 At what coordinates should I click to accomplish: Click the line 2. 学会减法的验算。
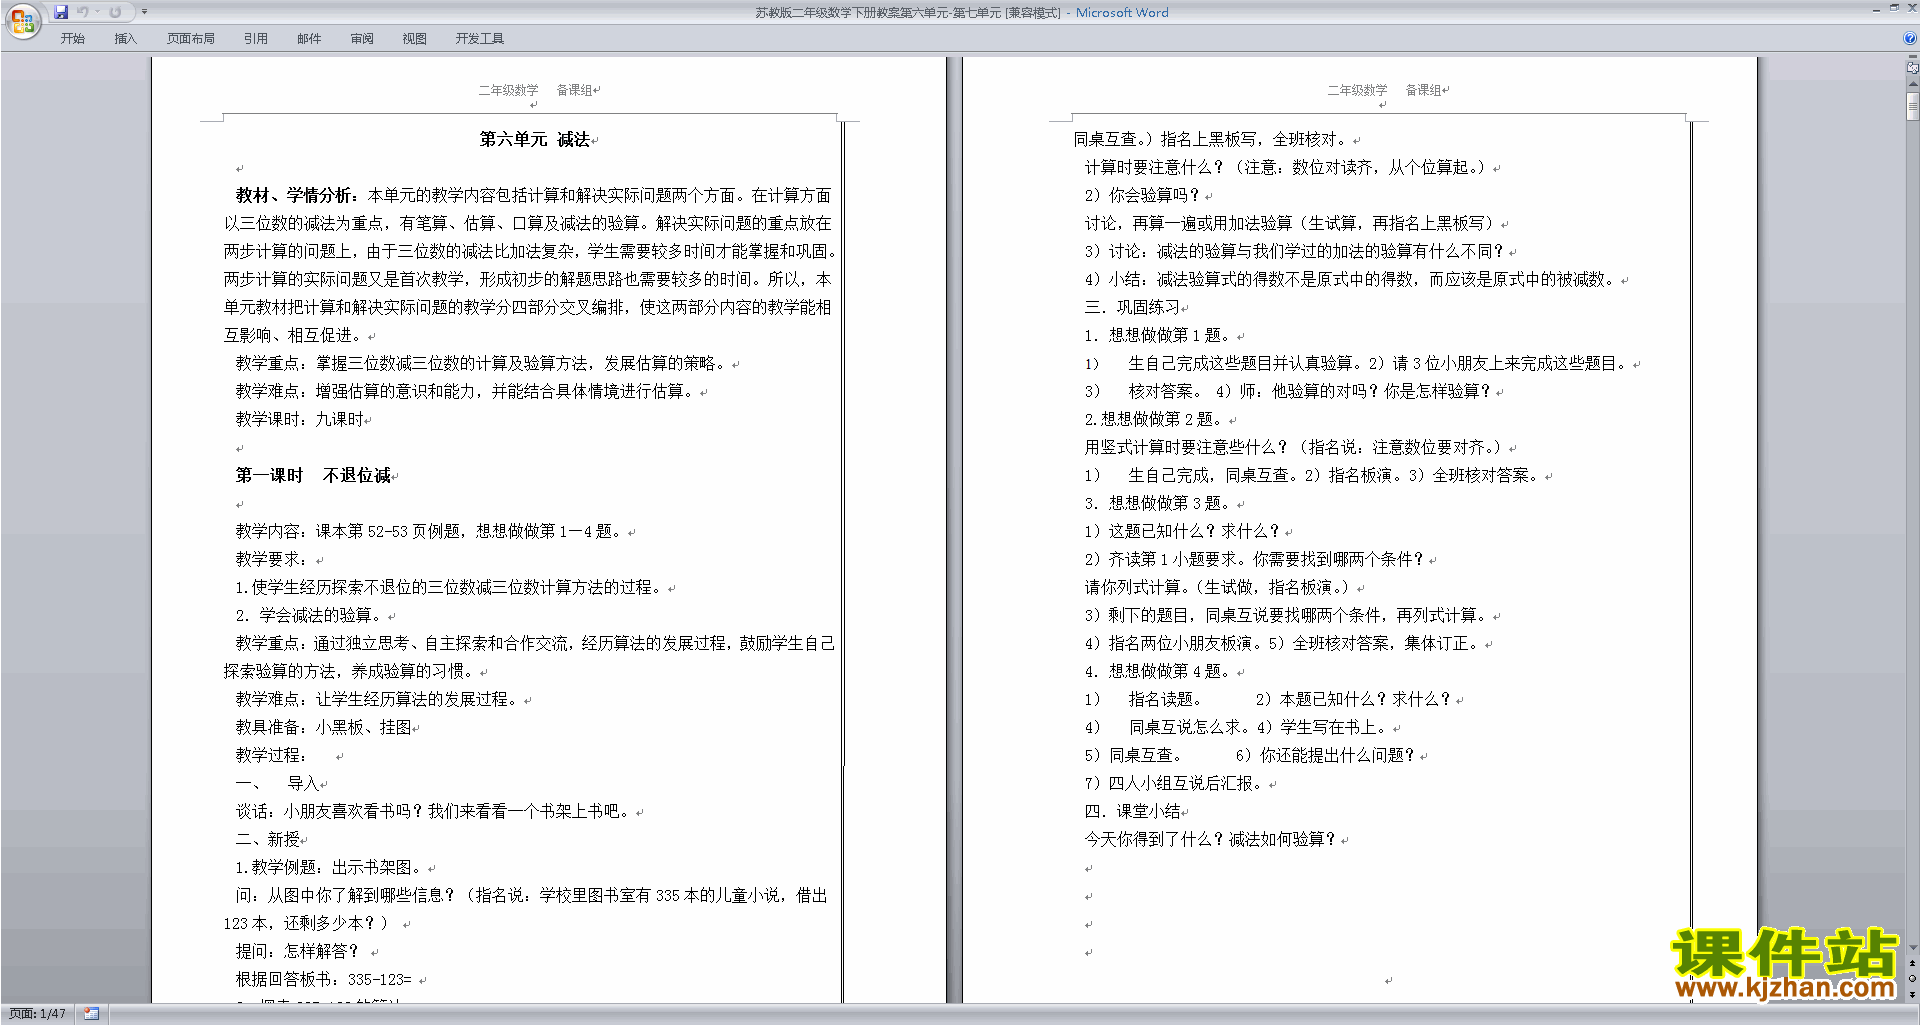click(x=309, y=616)
